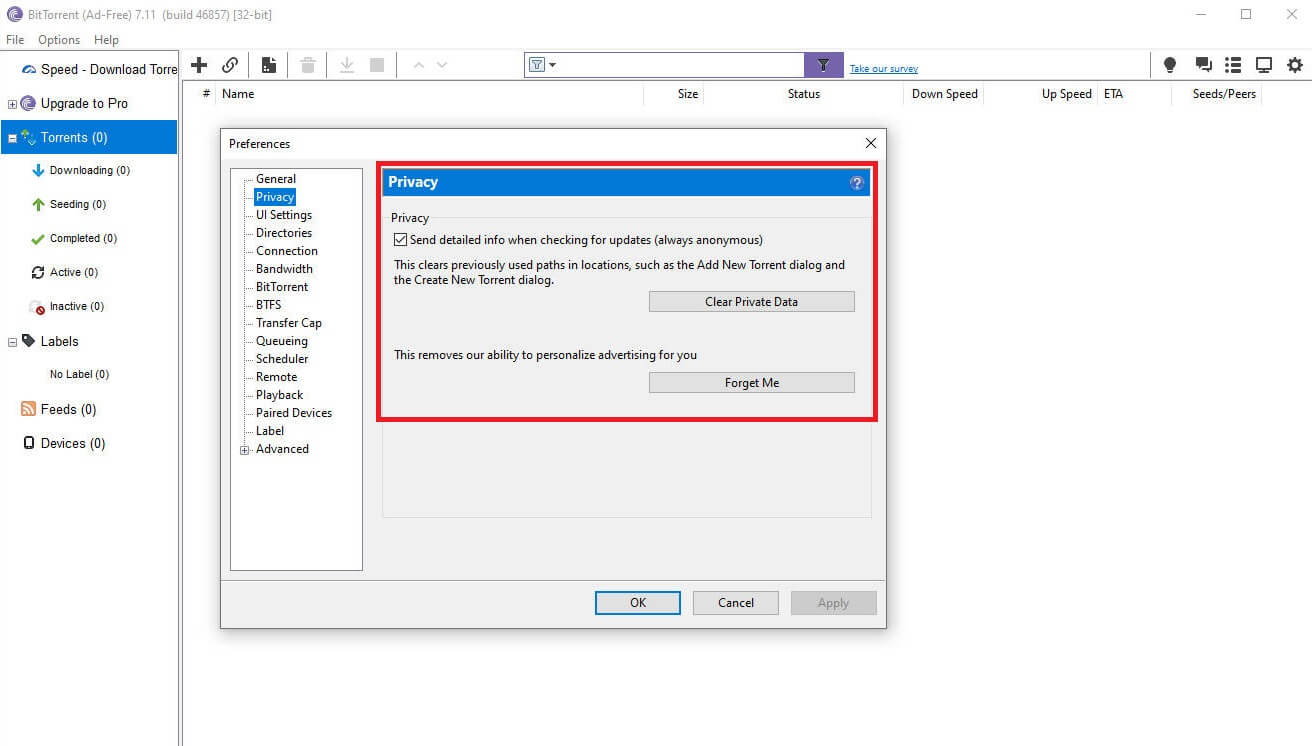Sort by the Name column header
Screen dimensions: 1312x746
(x=238, y=94)
